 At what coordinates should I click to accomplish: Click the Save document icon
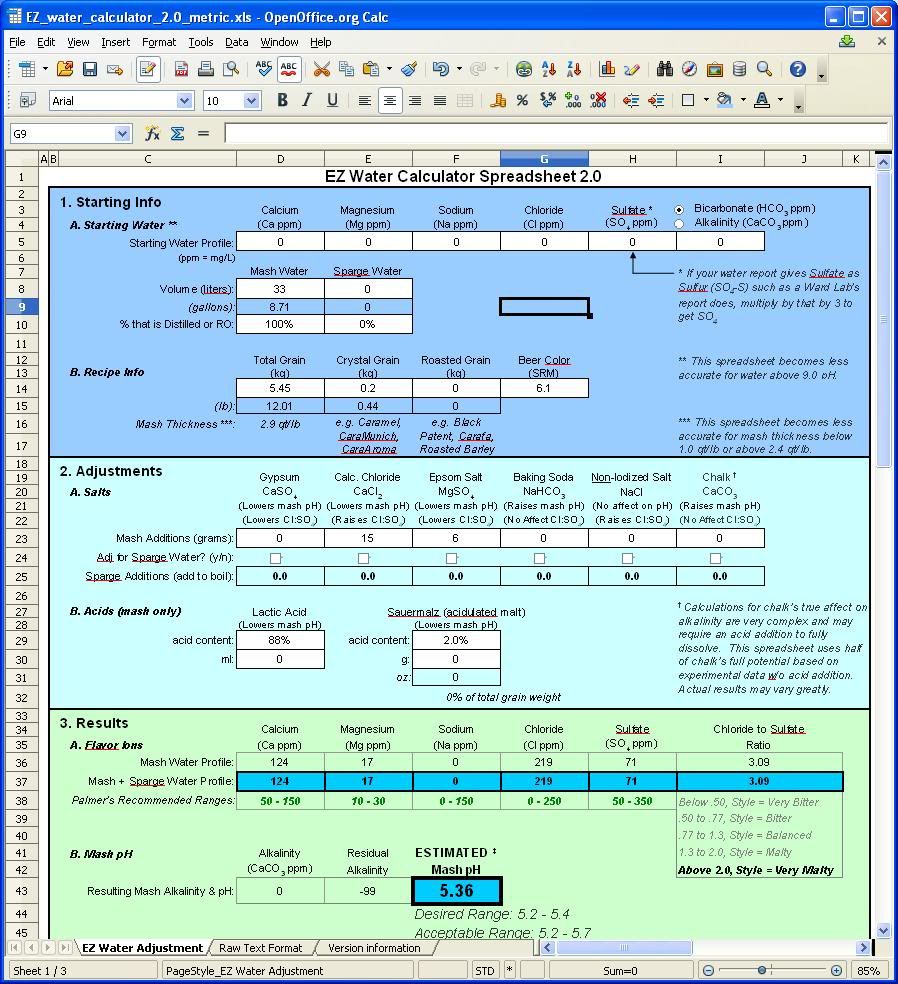90,69
